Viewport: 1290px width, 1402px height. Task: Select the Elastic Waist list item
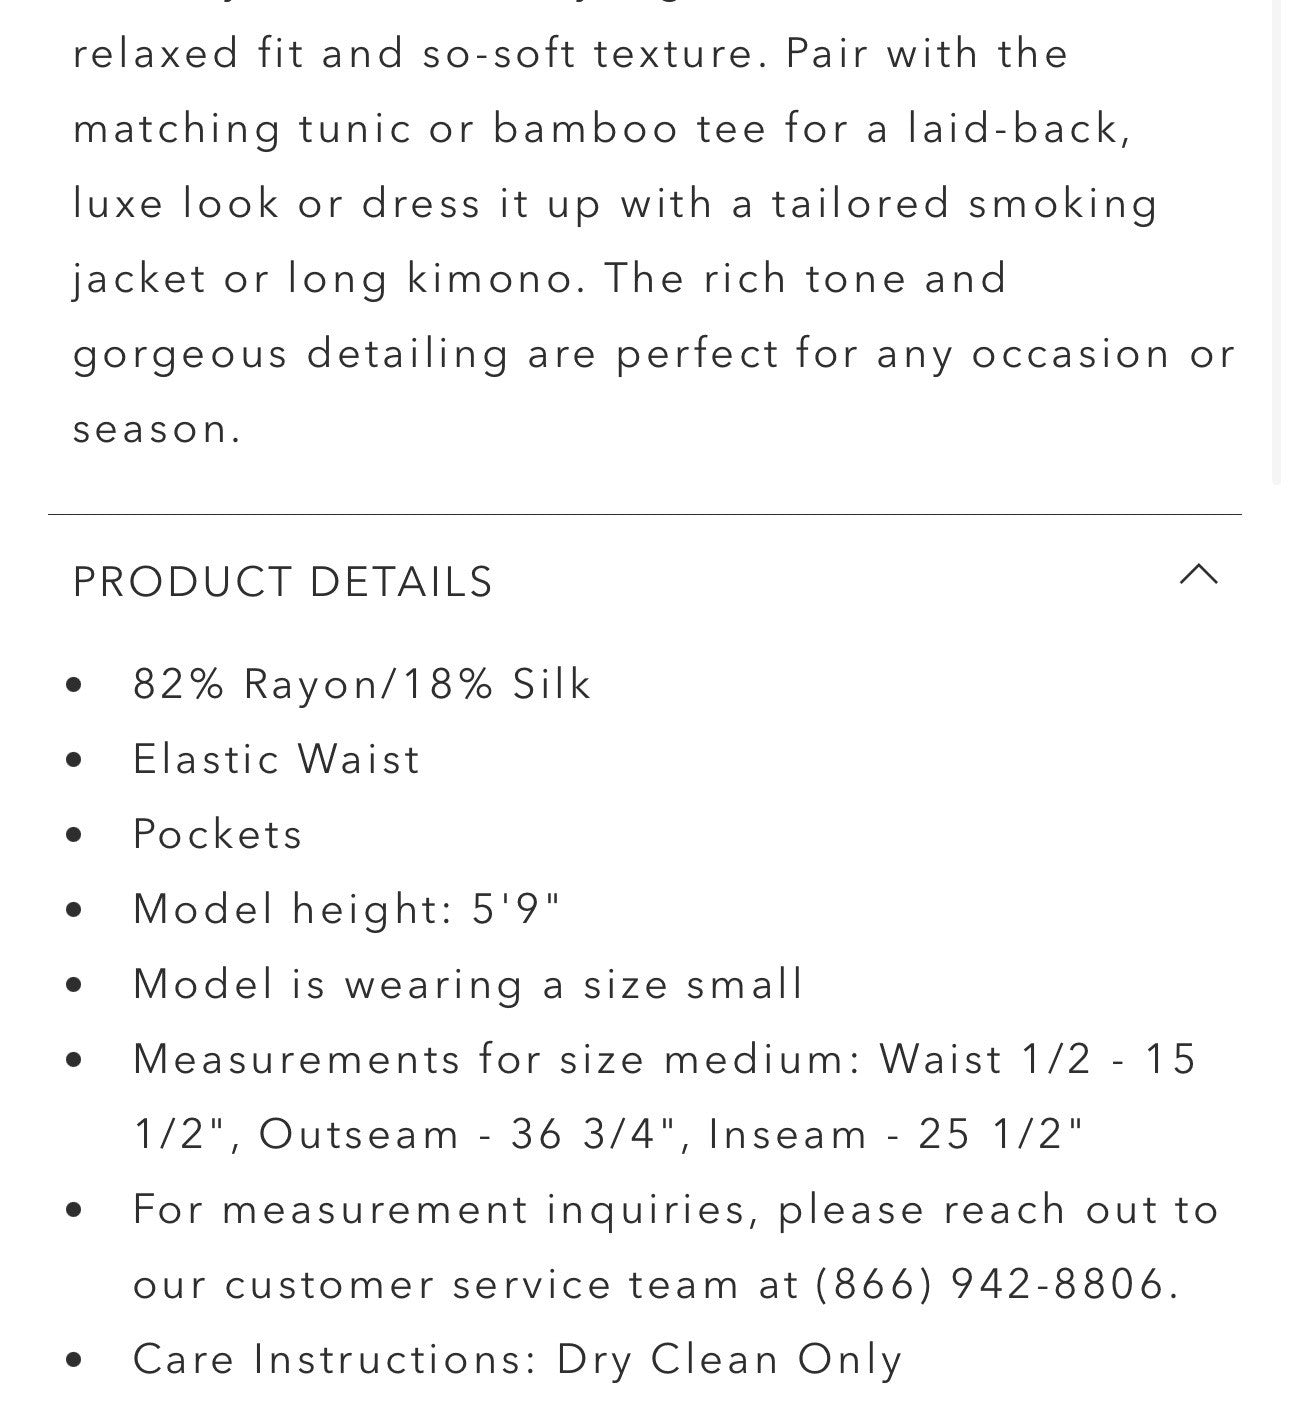click(x=276, y=759)
